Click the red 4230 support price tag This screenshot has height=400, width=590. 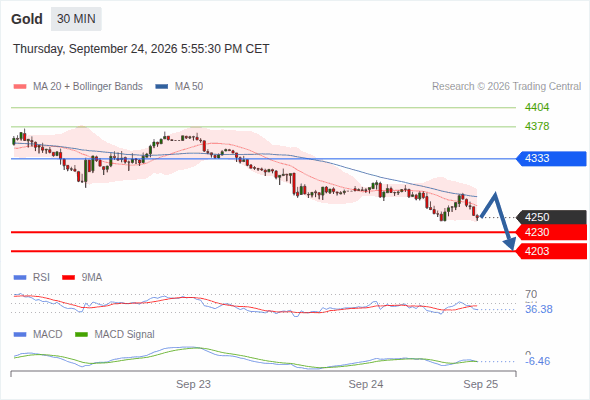tap(551, 232)
